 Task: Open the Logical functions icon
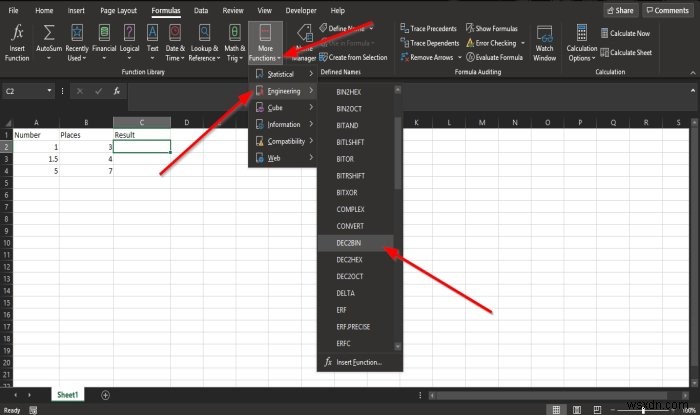click(x=129, y=32)
